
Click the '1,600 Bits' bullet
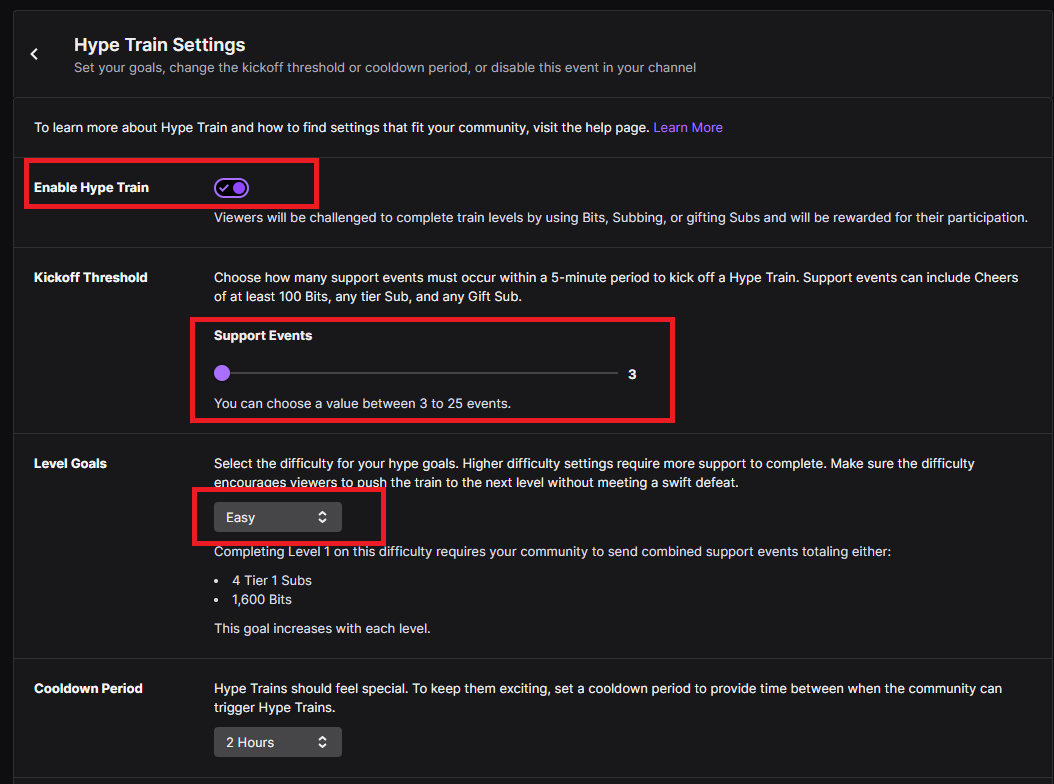point(261,600)
